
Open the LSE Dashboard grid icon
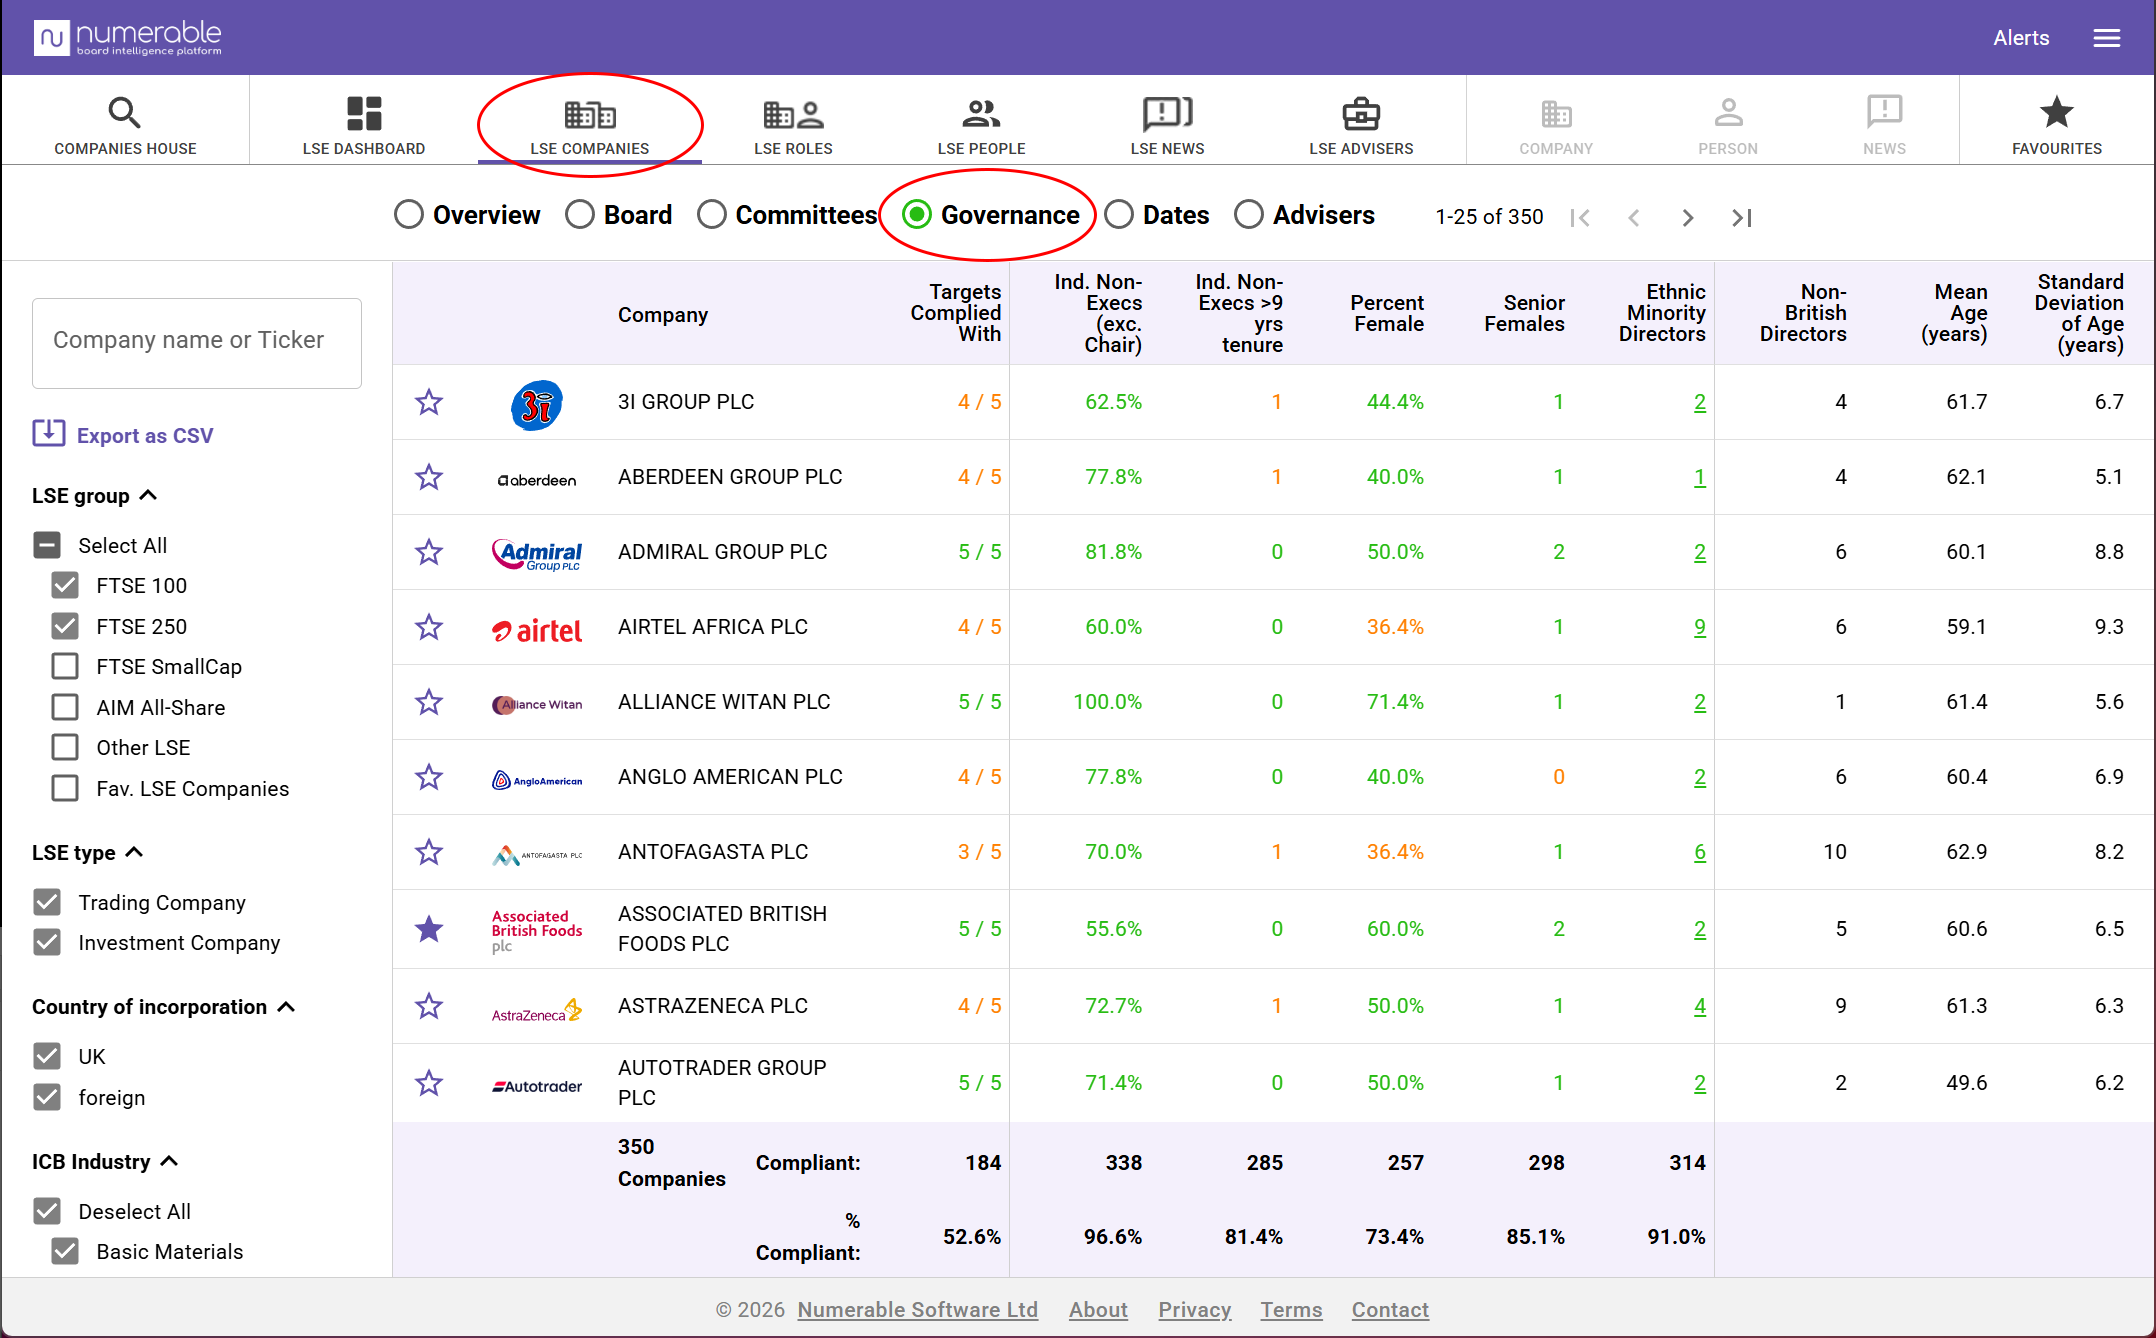coord(364,113)
